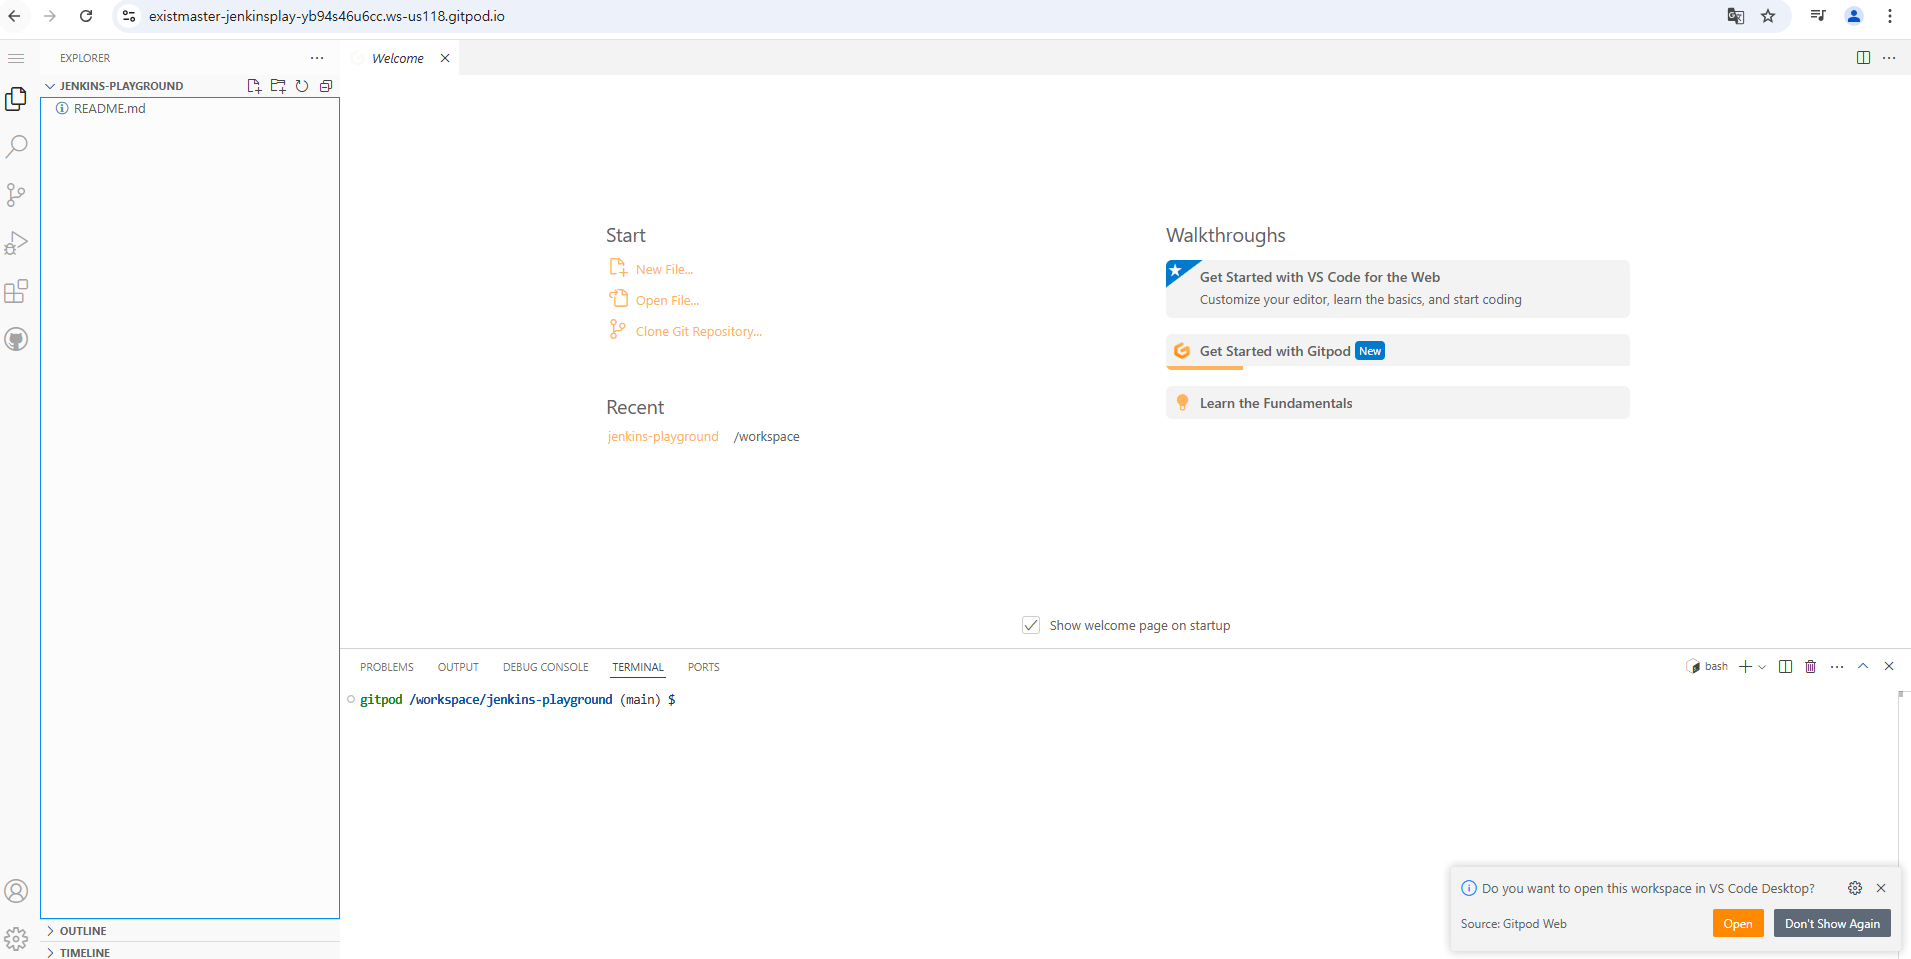Viewport: 1911px width, 959px height.
Task: Split the editor to the right
Action: tap(1863, 58)
